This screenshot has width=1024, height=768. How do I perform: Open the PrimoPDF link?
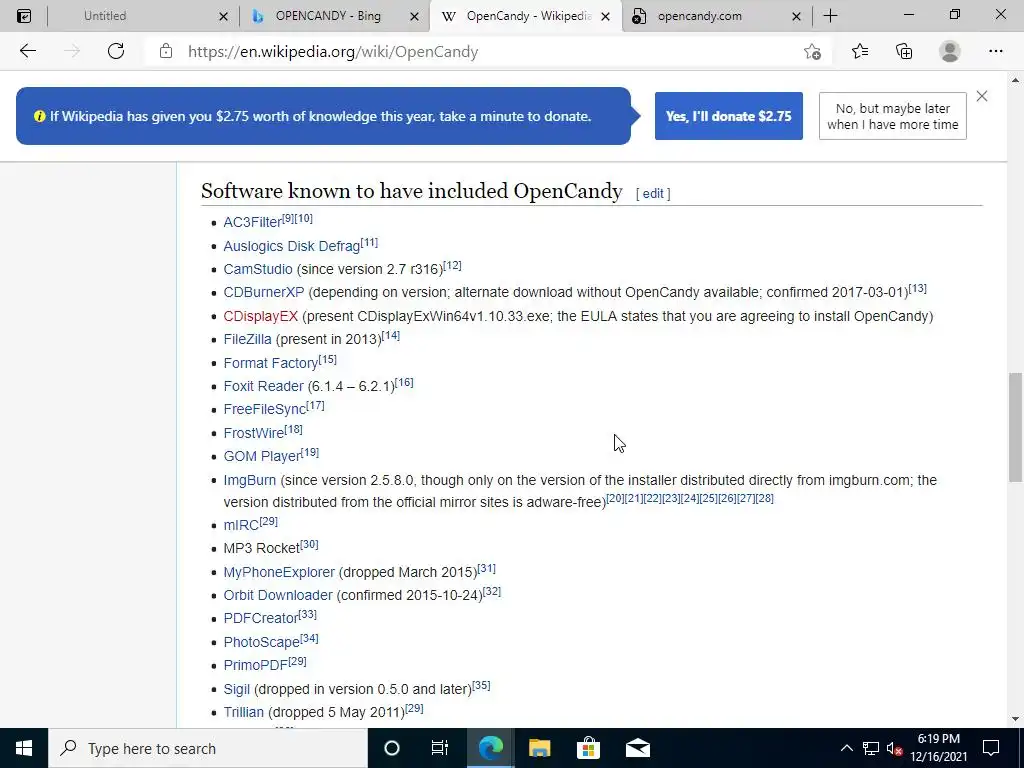(255, 665)
